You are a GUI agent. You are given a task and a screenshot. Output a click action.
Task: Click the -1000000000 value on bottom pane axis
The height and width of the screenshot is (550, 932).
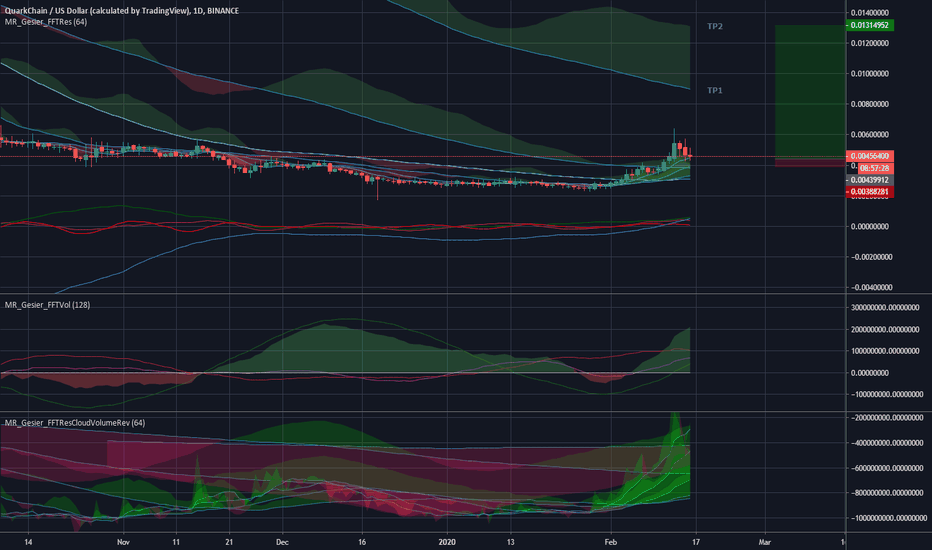click(x=887, y=518)
